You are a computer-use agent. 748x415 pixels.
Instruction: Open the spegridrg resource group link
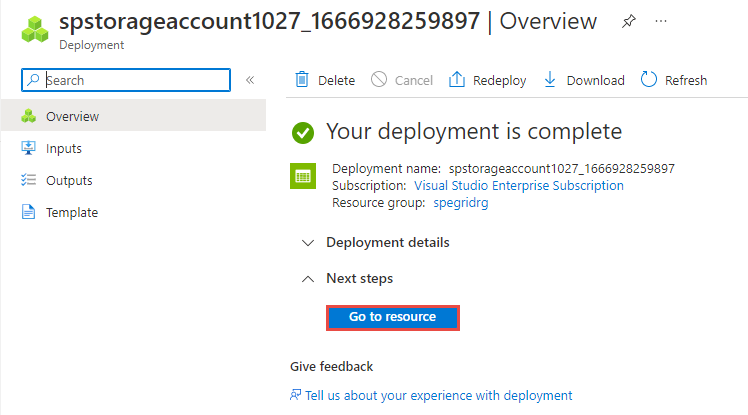461,203
